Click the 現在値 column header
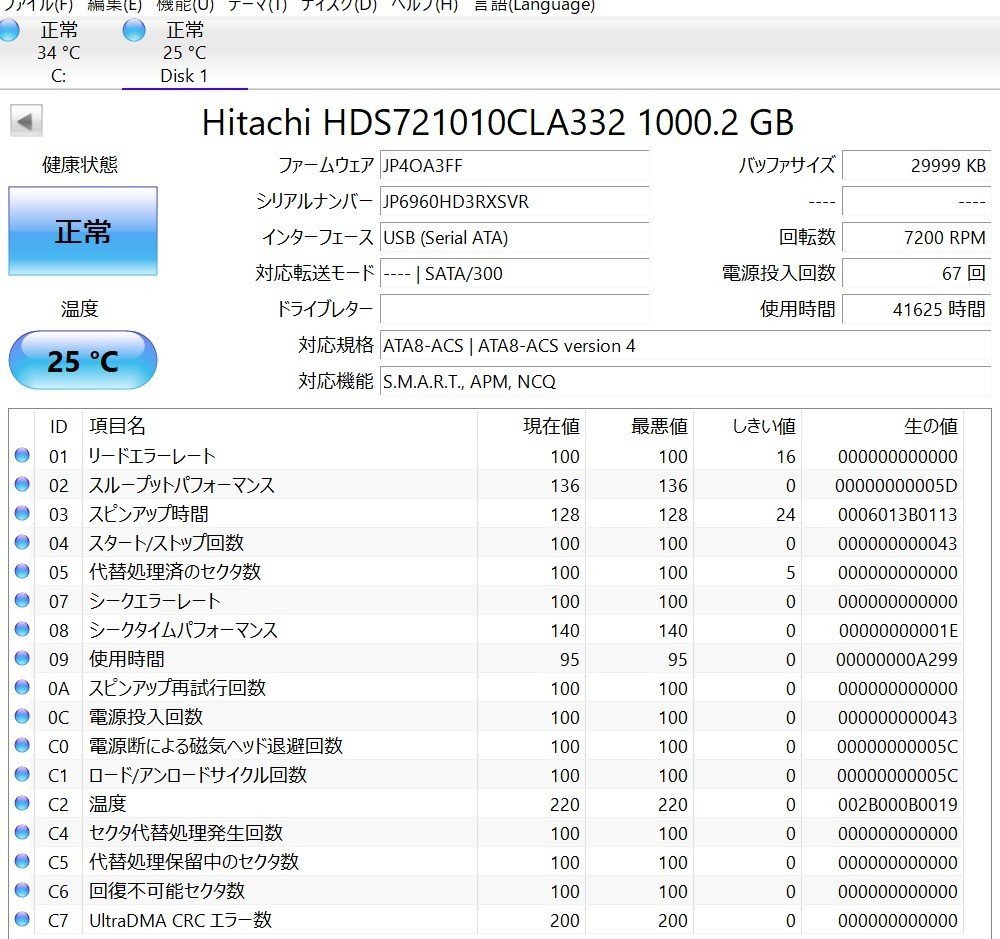Screen dimensions: 1000x939 tap(531, 426)
